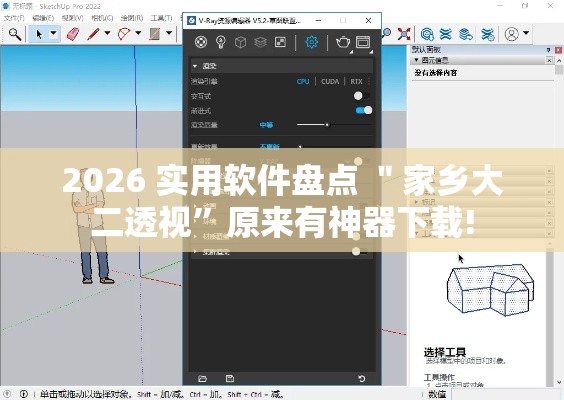Close the 图元信息 panel with its X
Screen dimensions: 564x400
pos(549,60)
